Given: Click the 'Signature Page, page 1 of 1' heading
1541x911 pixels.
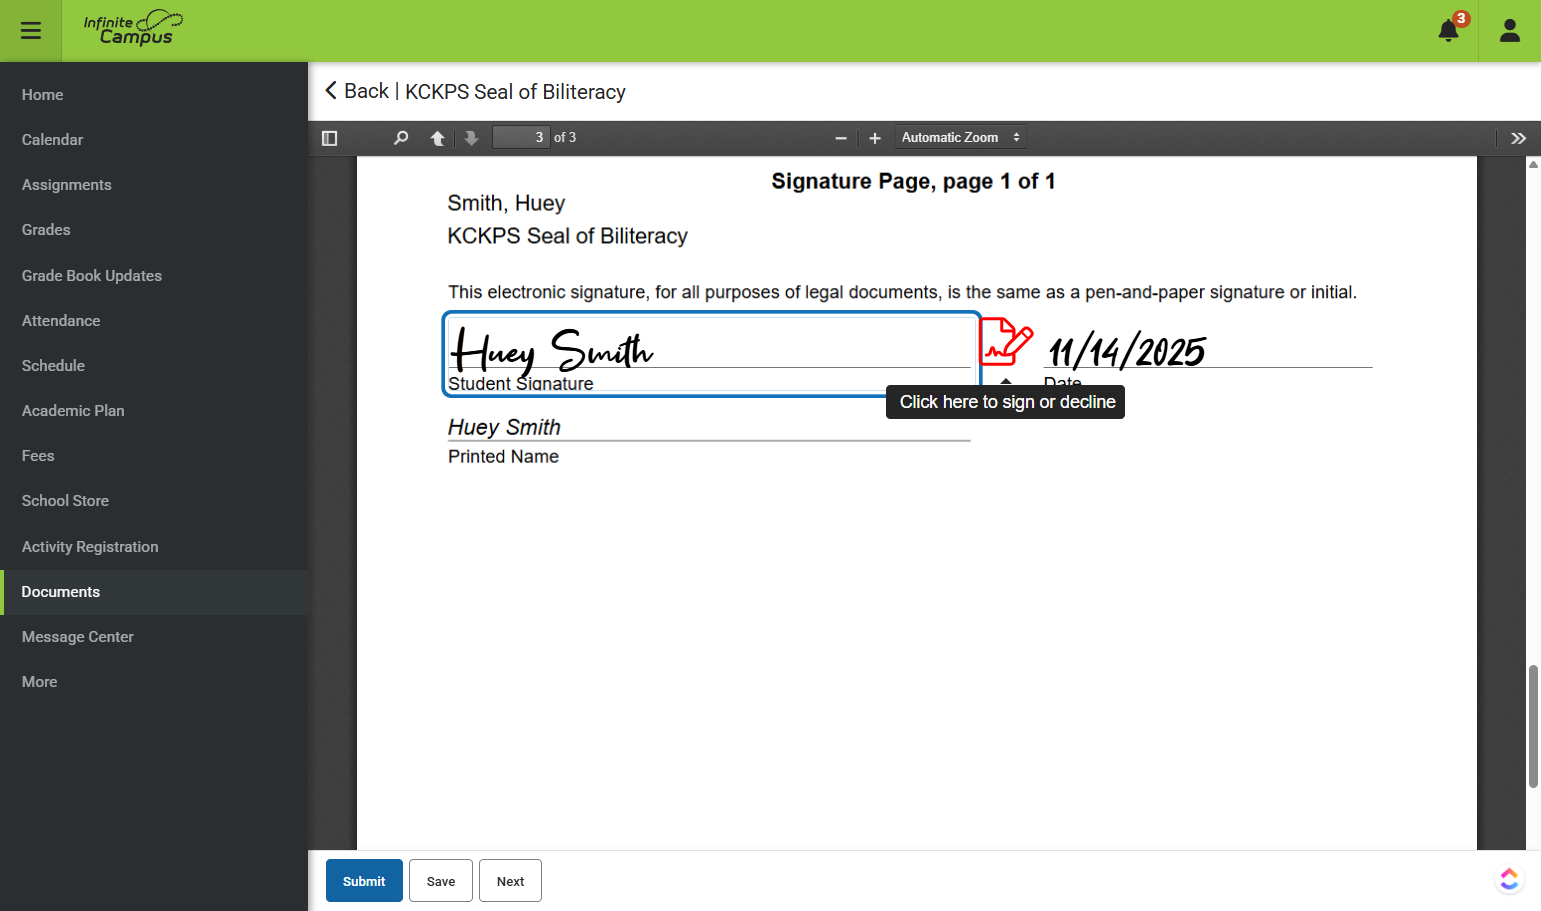Looking at the screenshot, I should pyautogui.click(x=913, y=181).
